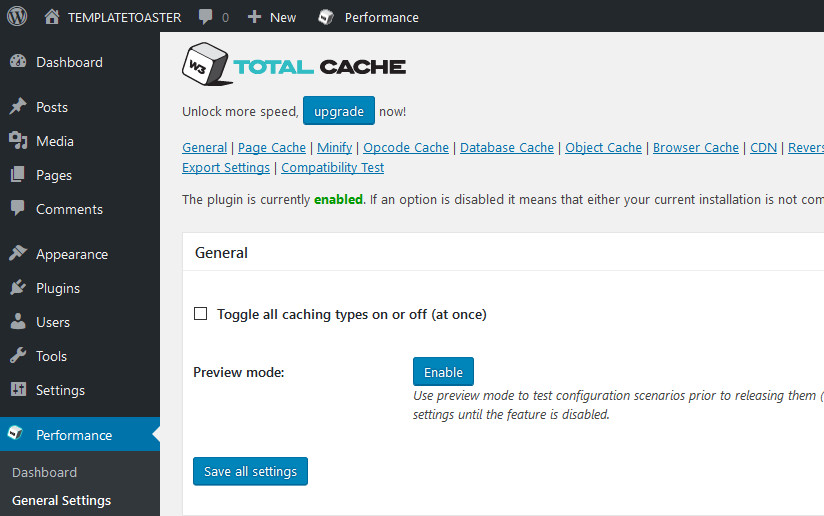Collapse the Performance menu arrow
Screen dimensions: 824x516
click(x=154, y=435)
